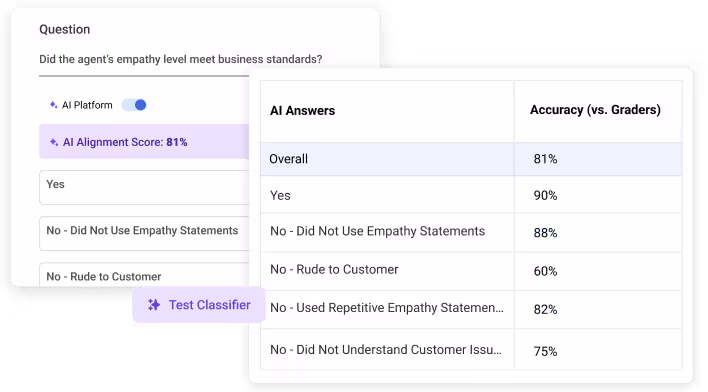Select the Overall row in accuracy table
The width and height of the screenshot is (708, 392).
tap(471, 159)
